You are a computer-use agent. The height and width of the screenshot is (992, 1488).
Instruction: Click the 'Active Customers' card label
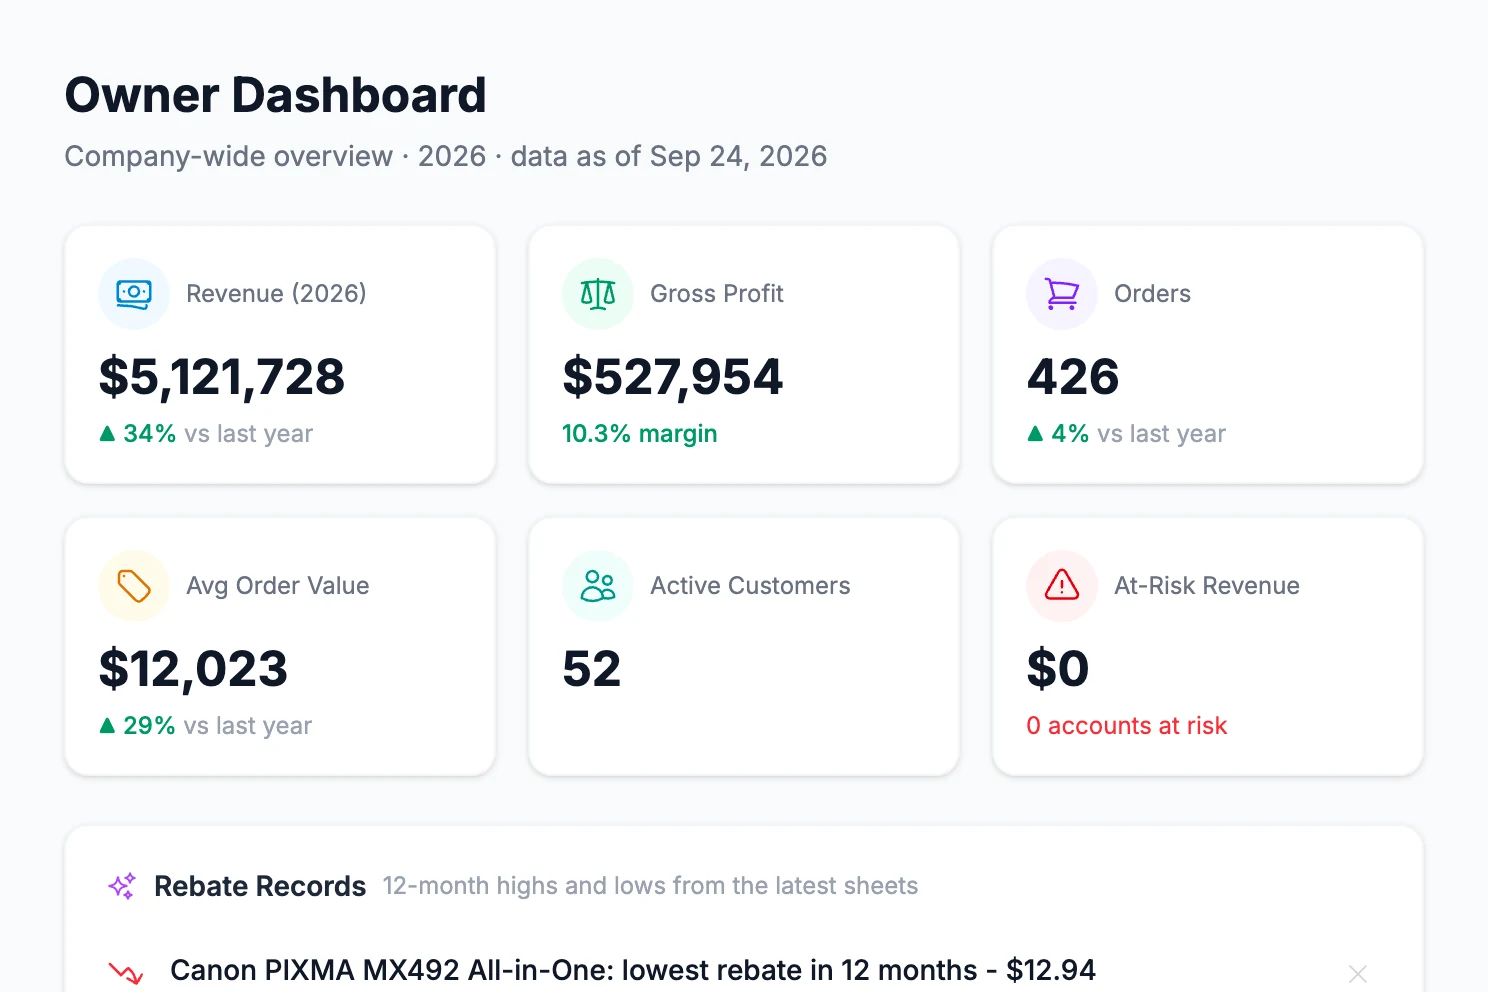751,586
